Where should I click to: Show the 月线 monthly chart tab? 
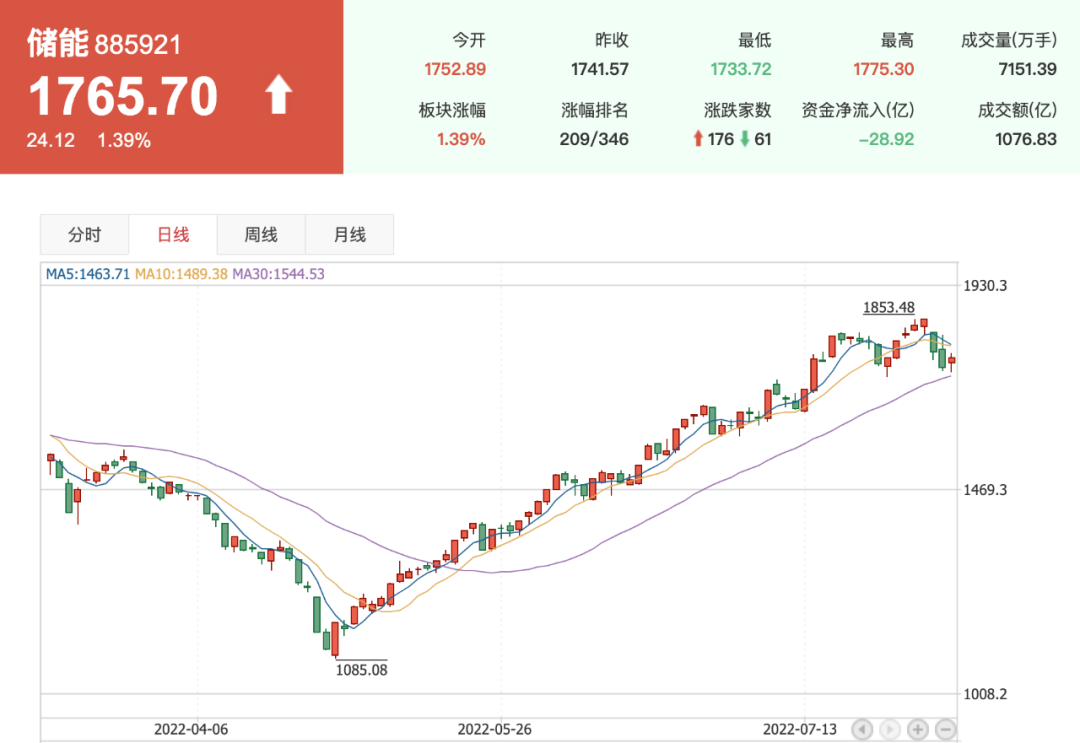click(349, 235)
